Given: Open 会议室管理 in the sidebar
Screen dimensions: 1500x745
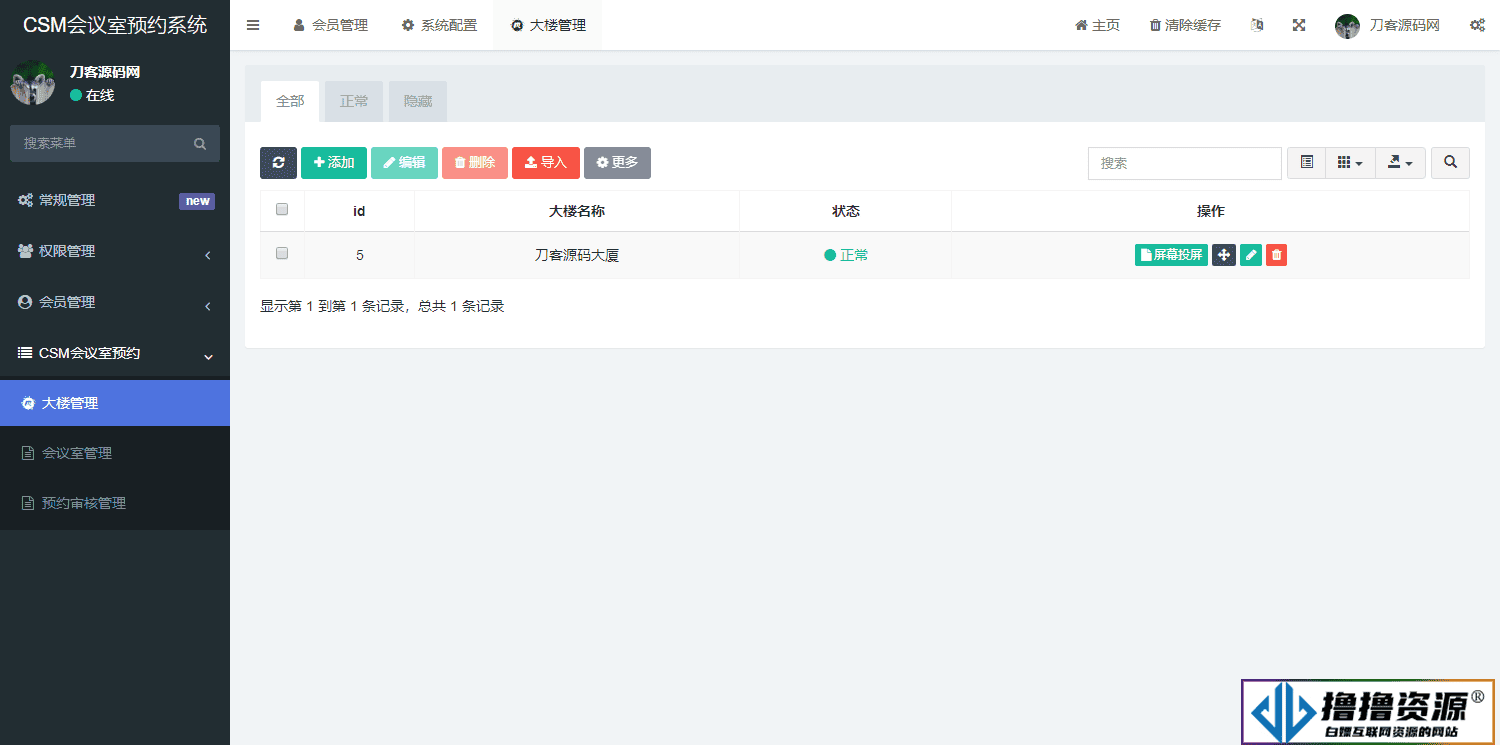Looking at the screenshot, I should pos(115,453).
